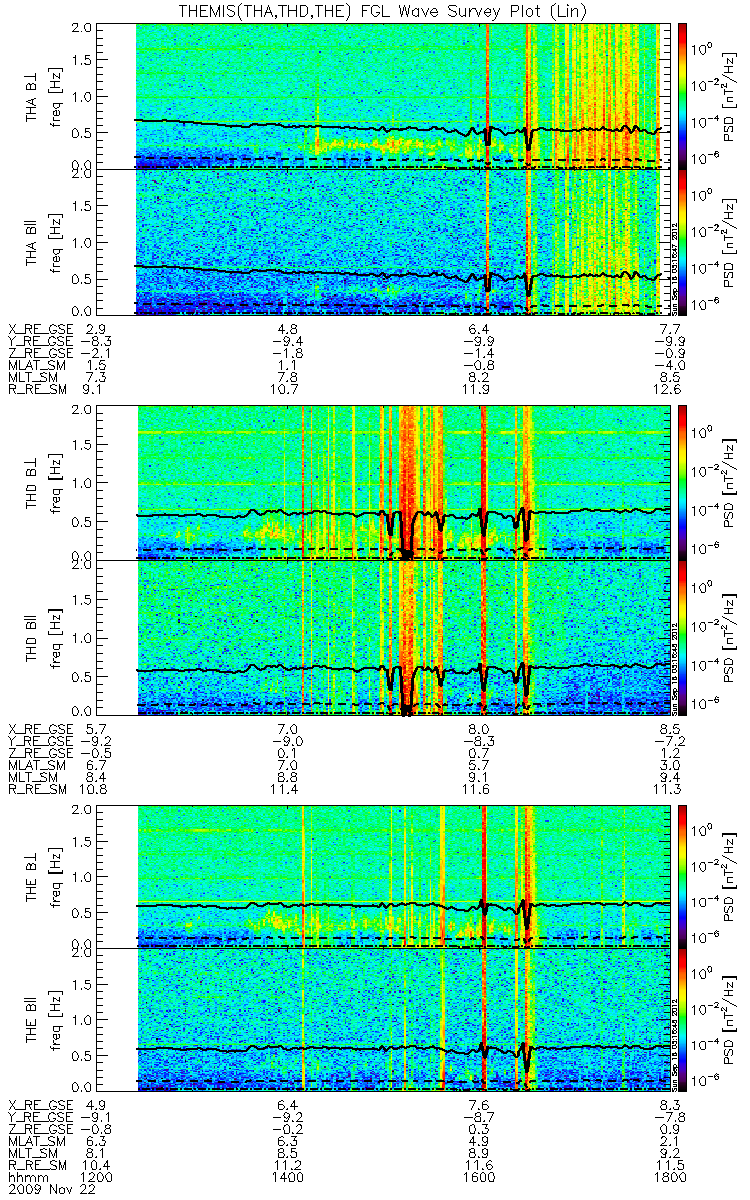Click the 'THA B||' axis label
Image resolution: width=750 pixels, height=1200 pixels.
tap(32, 241)
